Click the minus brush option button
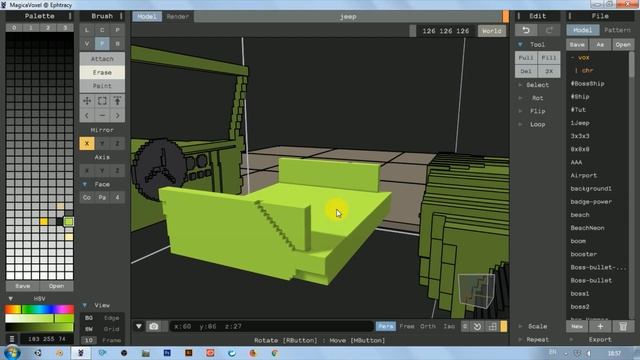This screenshot has width=640, height=360. click(102, 116)
